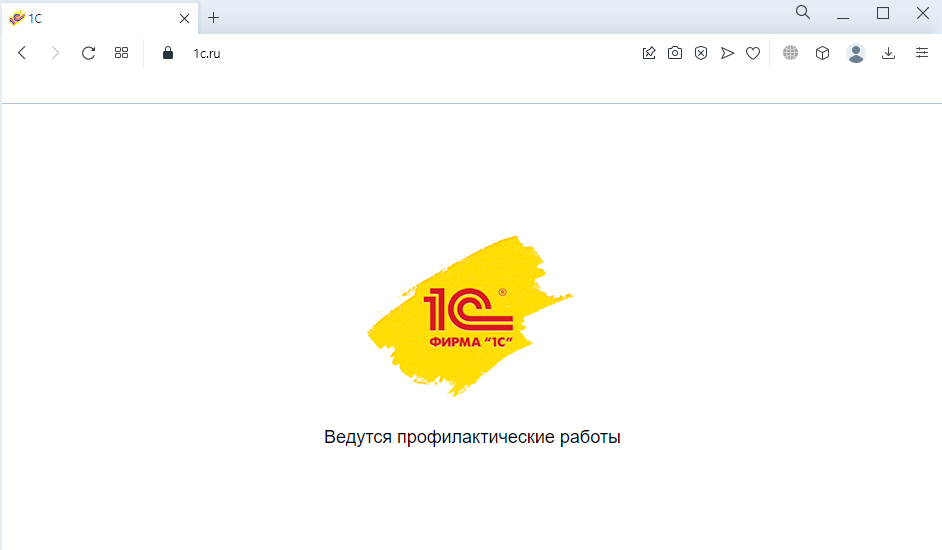Bookmark this page with the heart icon
This screenshot has height=550, width=942.
753,53
